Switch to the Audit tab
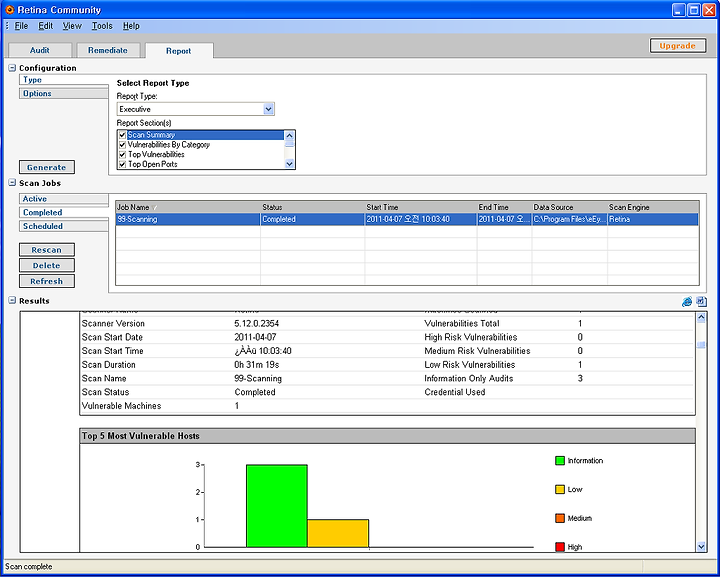Screen dimensions: 720x577 click(40, 50)
